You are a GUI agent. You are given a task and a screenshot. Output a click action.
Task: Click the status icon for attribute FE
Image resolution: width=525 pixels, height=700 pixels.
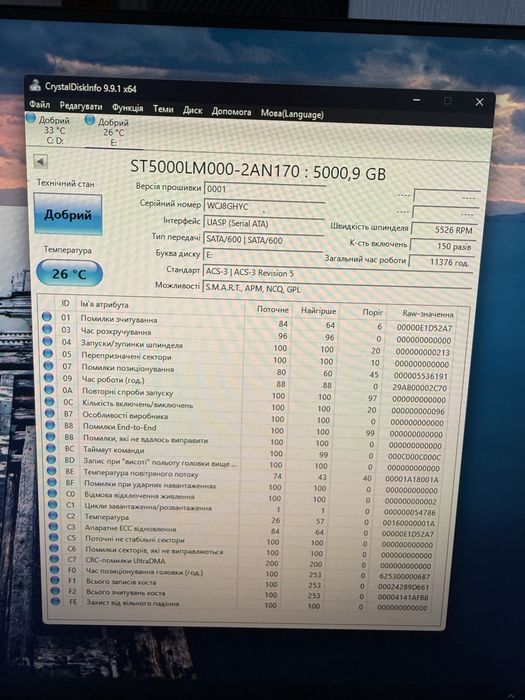click(55, 601)
